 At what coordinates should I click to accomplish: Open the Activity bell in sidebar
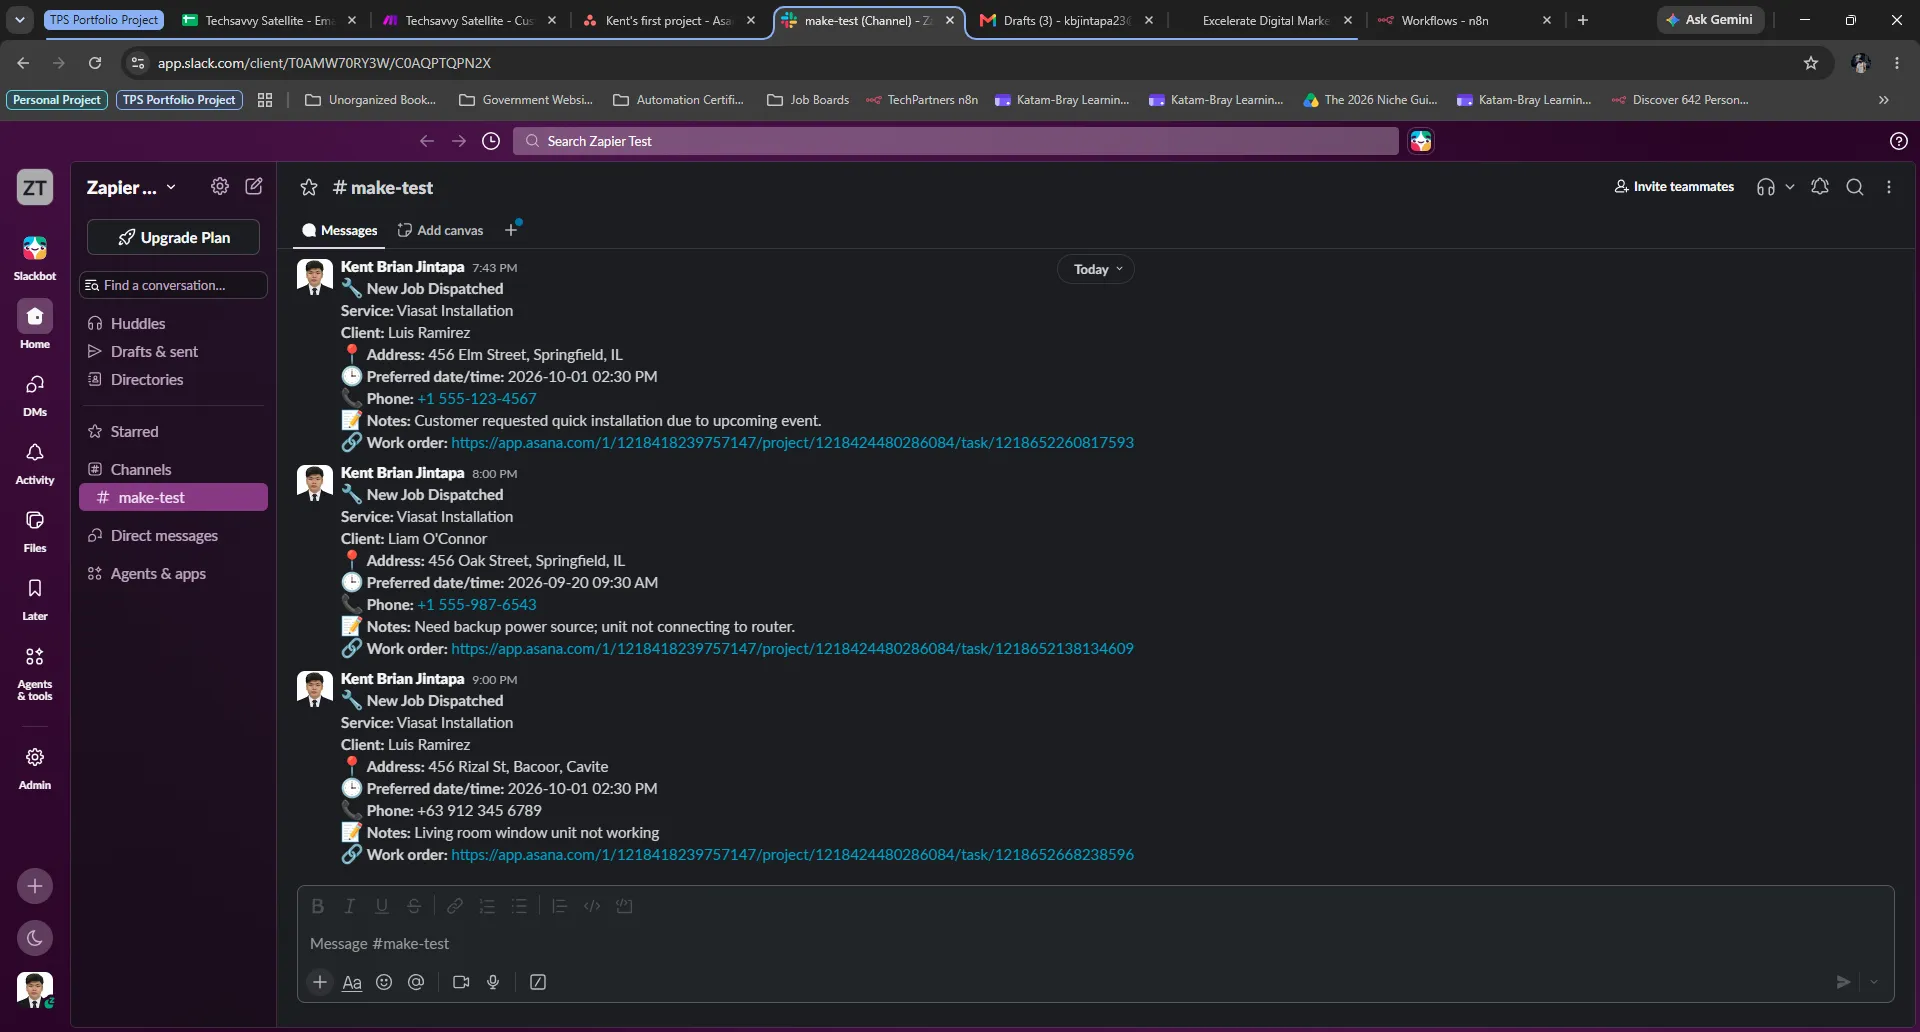coord(35,463)
